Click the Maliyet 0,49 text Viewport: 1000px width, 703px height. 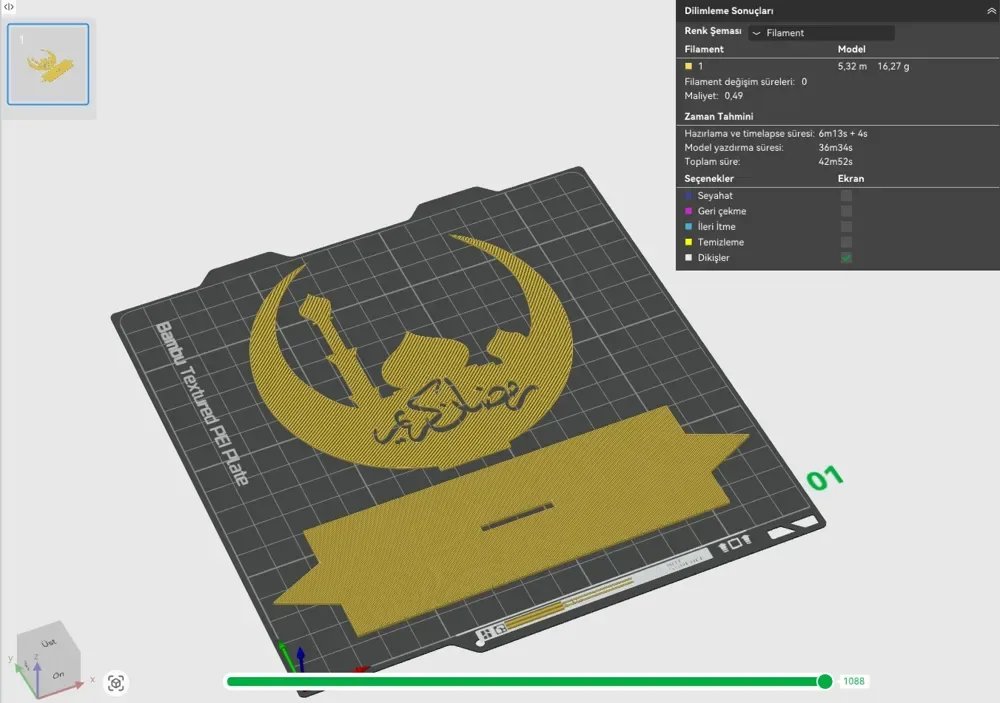(714, 96)
